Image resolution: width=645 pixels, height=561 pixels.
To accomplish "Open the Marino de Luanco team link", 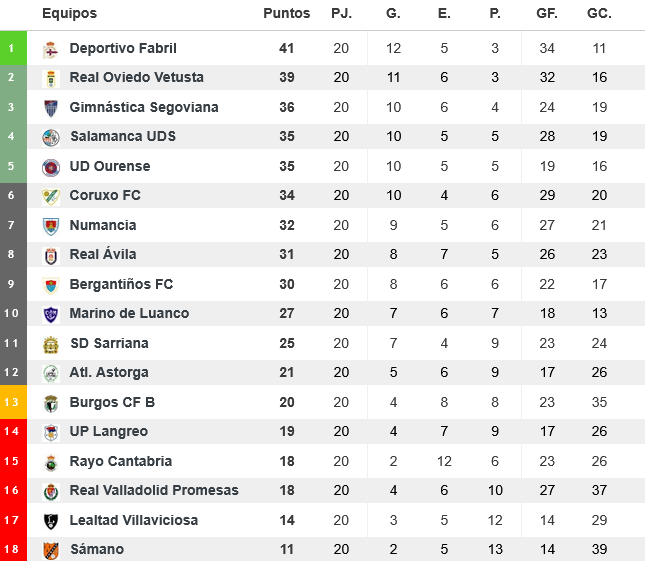I will (x=129, y=314).
